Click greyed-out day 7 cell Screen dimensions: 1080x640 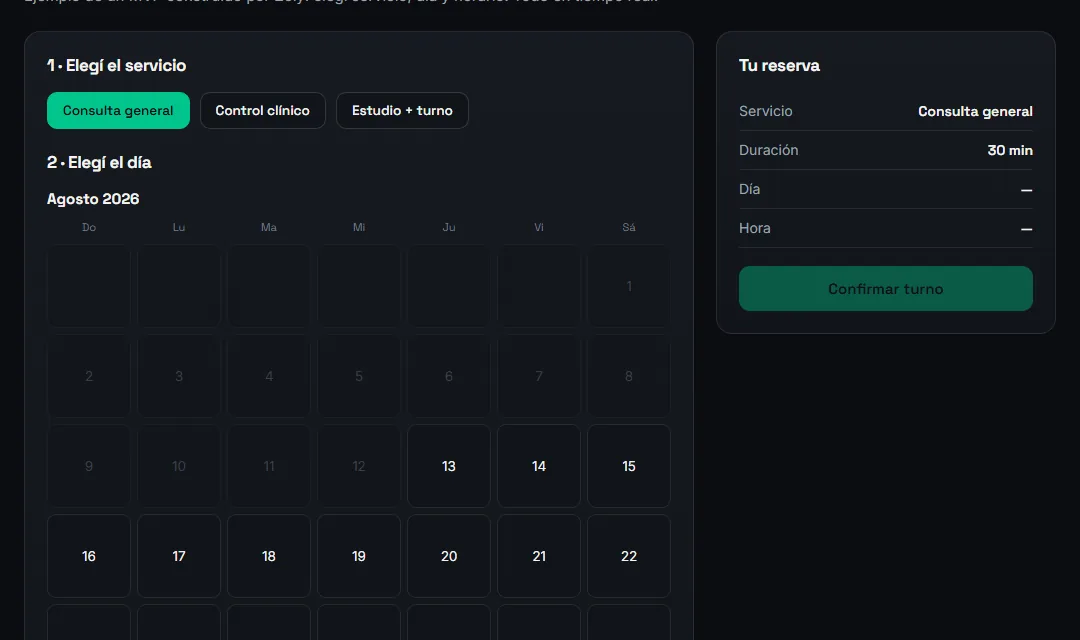pos(539,376)
